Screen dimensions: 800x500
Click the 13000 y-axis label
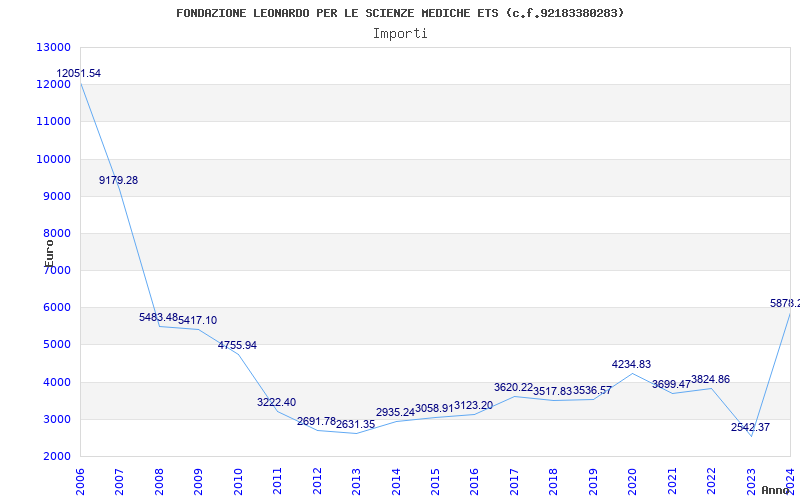(53, 47)
